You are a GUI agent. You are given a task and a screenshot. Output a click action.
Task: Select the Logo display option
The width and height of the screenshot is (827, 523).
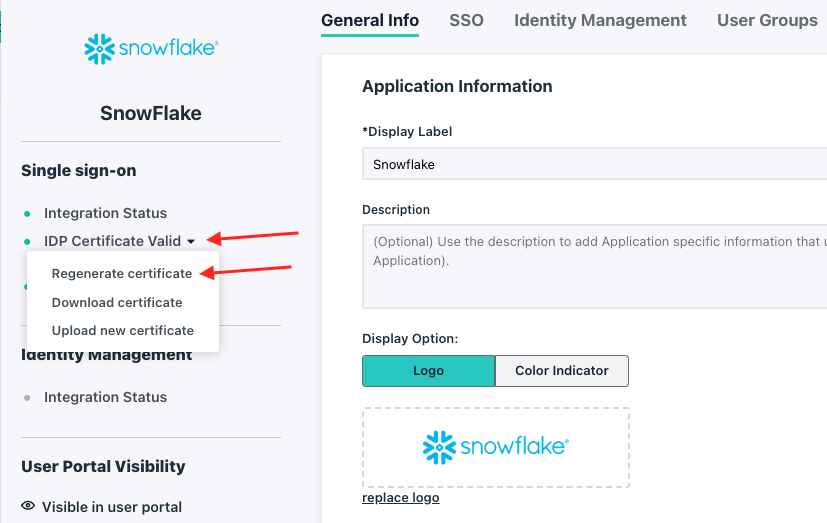click(x=428, y=370)
